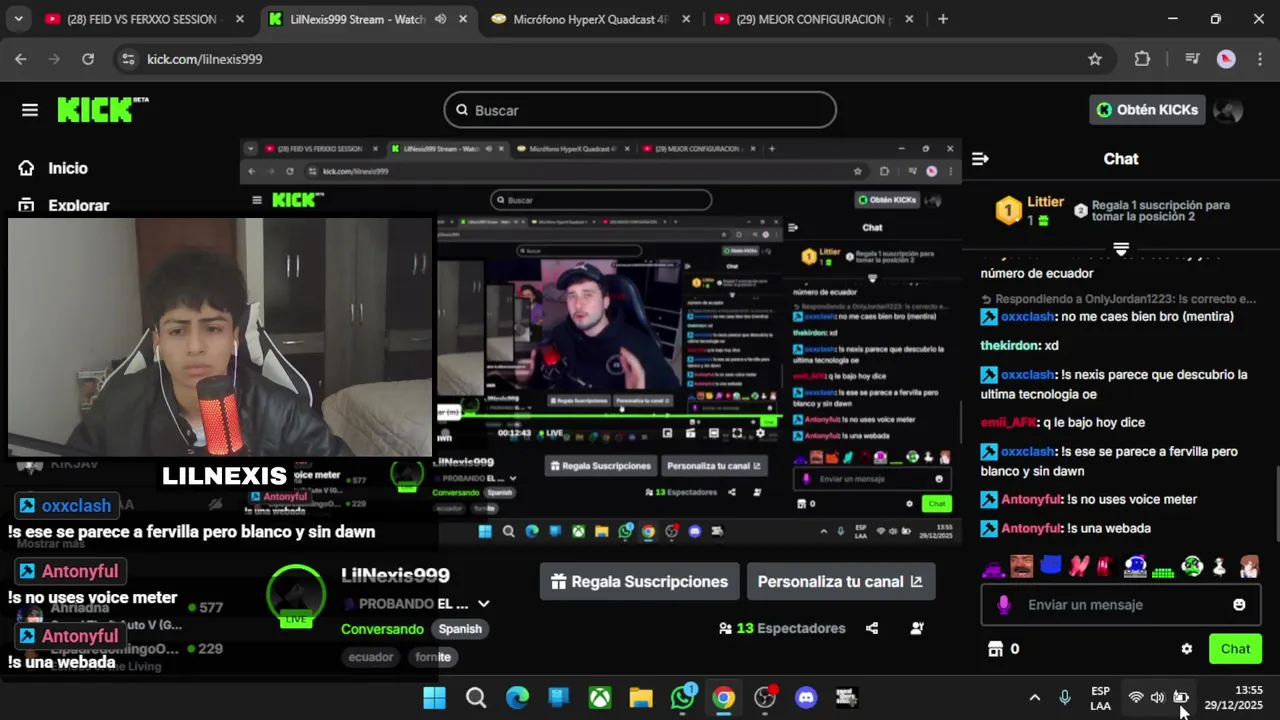Viewport: 1280px width, 720px height.
Task: Select the DJ blue character emote
Action: (1135, 566)
